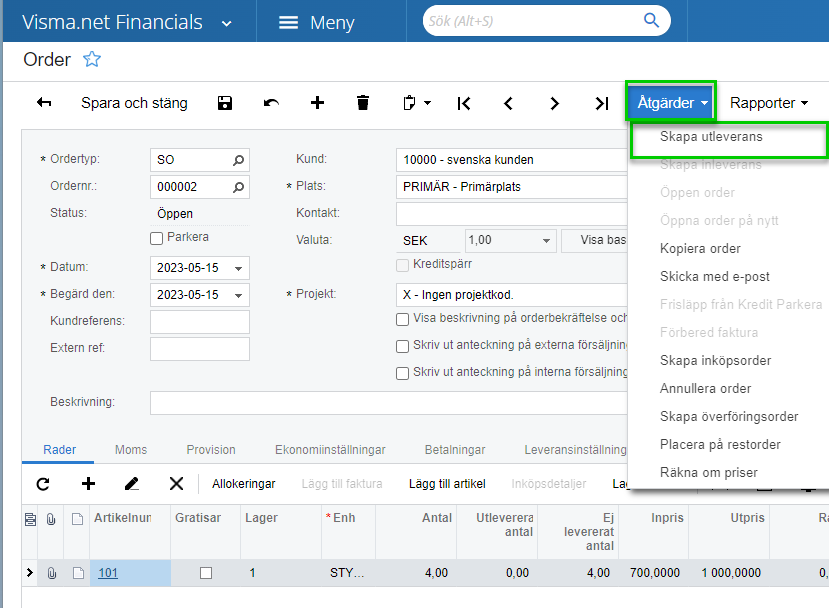Viewport: 829px width, 608px height.
Task: Expand the Visma.net Financials app switcher
Action: [227, 23]
